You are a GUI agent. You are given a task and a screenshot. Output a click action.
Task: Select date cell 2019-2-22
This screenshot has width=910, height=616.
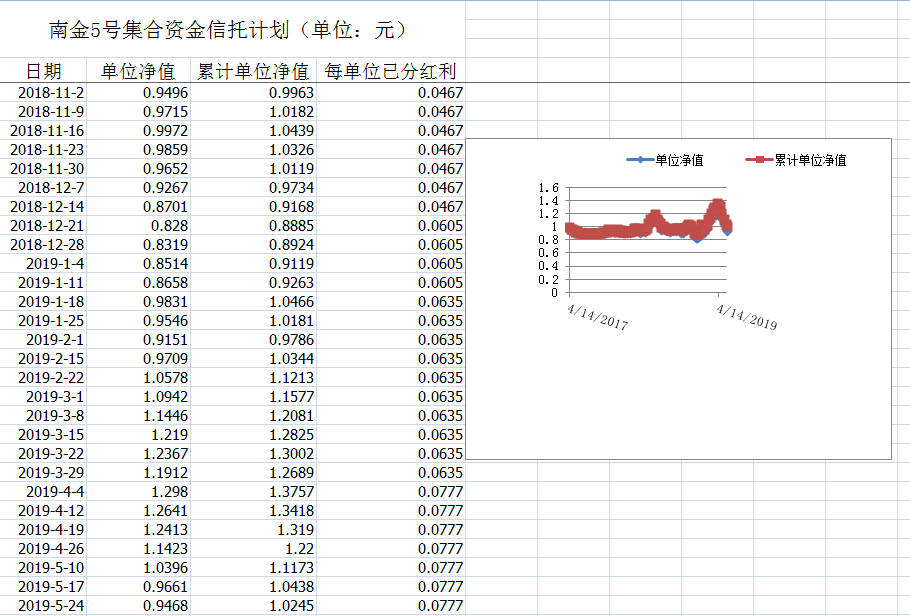[44, 378]
